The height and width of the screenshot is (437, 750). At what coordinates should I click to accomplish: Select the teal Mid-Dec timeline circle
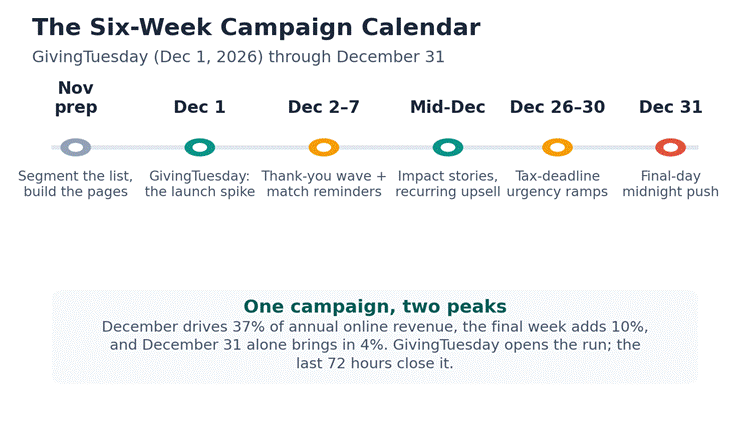pos(448,147)
